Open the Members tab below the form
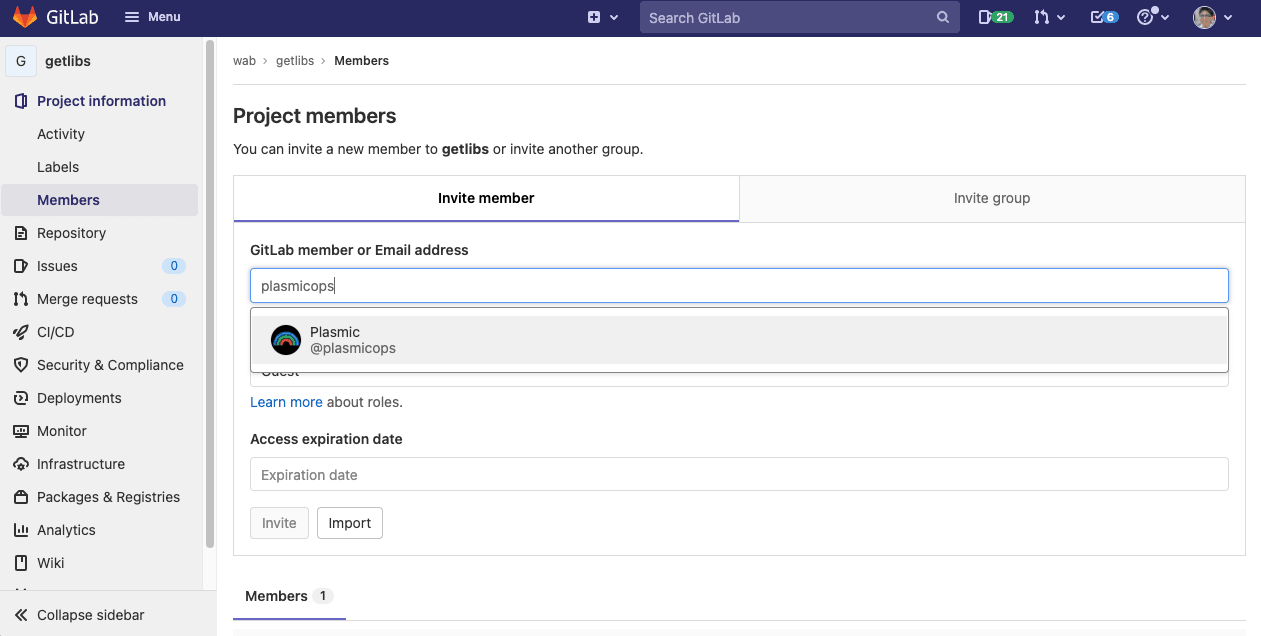 [x=289, y=596]
